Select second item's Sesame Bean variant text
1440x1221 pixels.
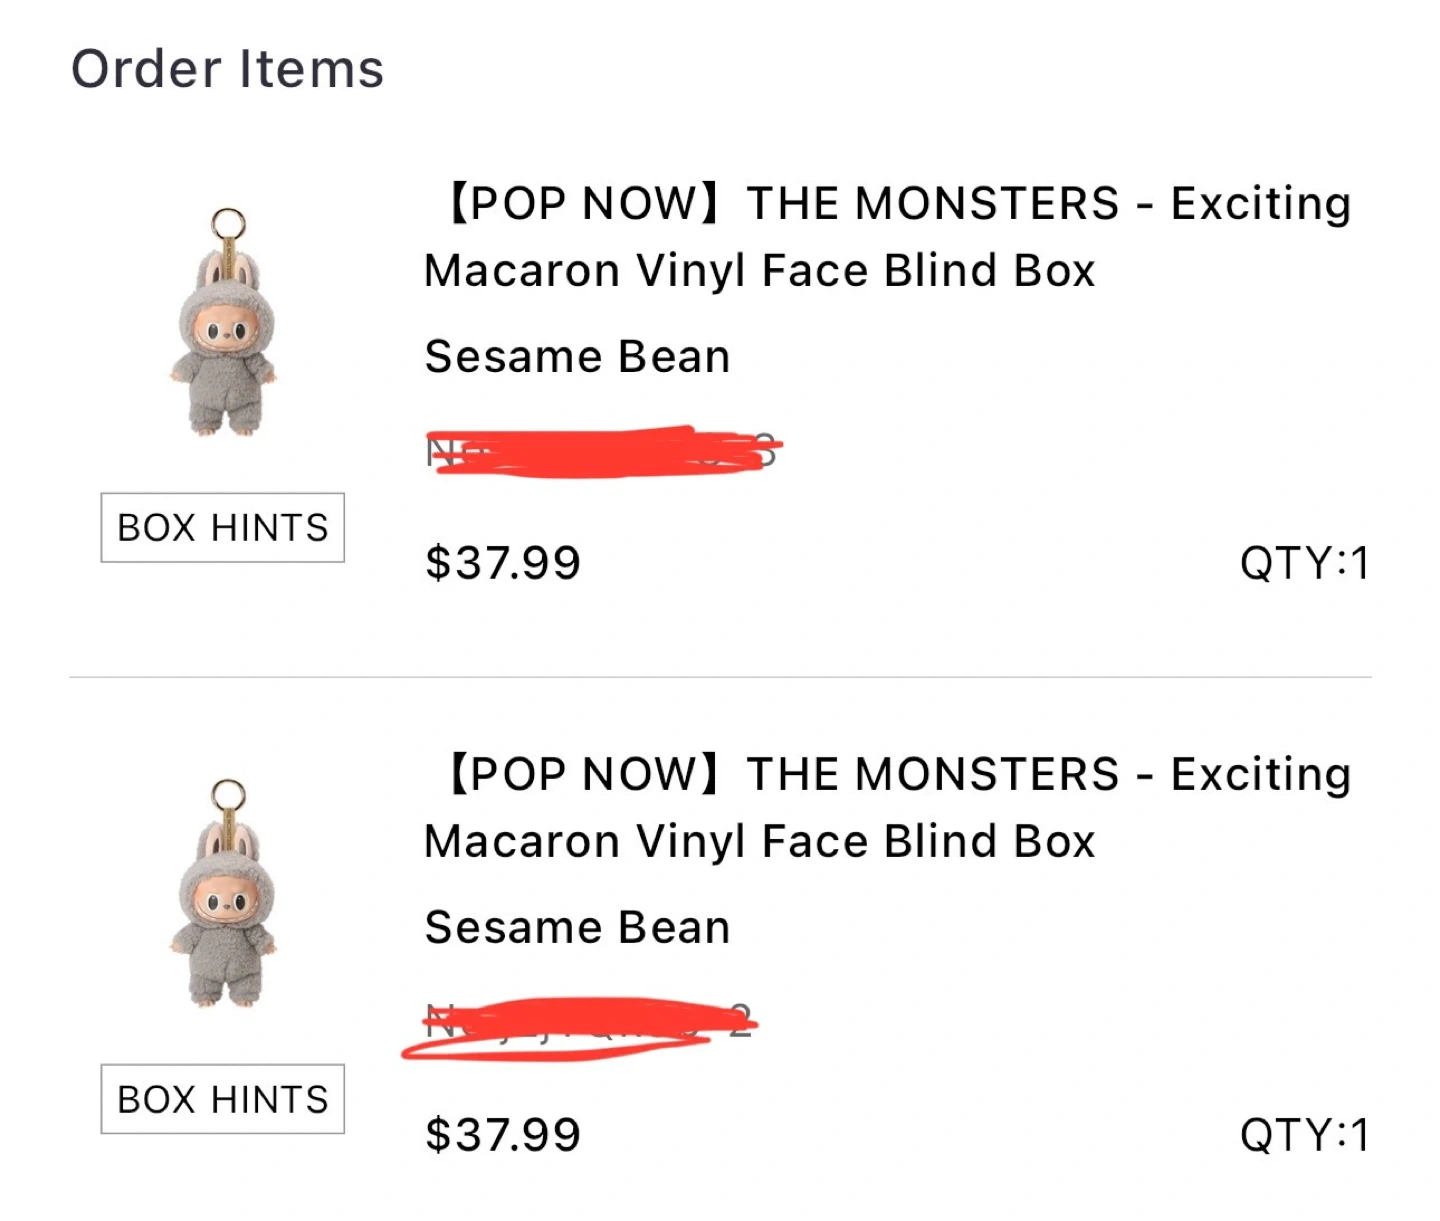577,928
